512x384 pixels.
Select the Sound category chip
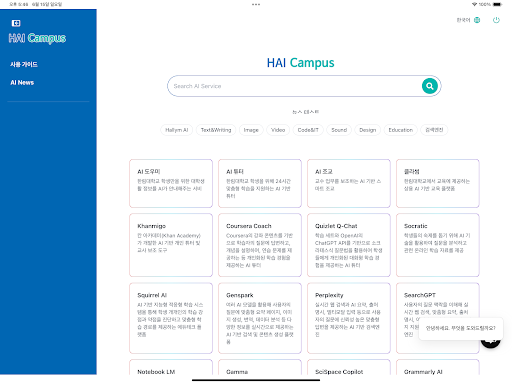[339, 130]
